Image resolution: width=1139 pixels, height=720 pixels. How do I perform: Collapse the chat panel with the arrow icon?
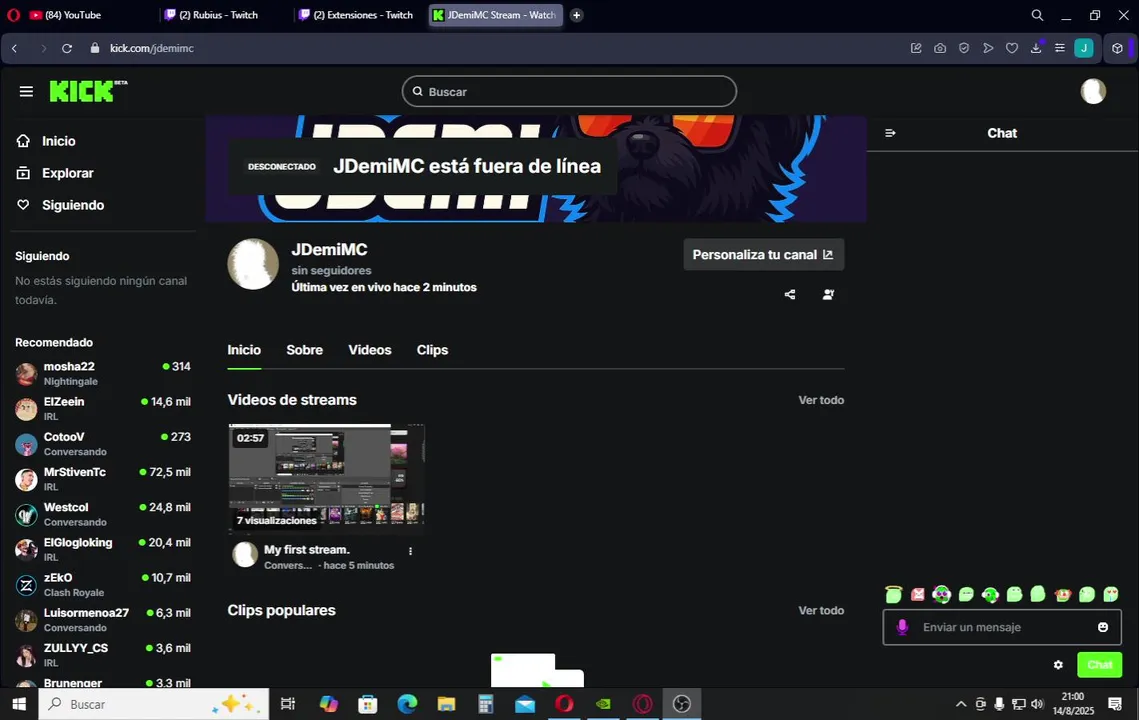[891, 133]
